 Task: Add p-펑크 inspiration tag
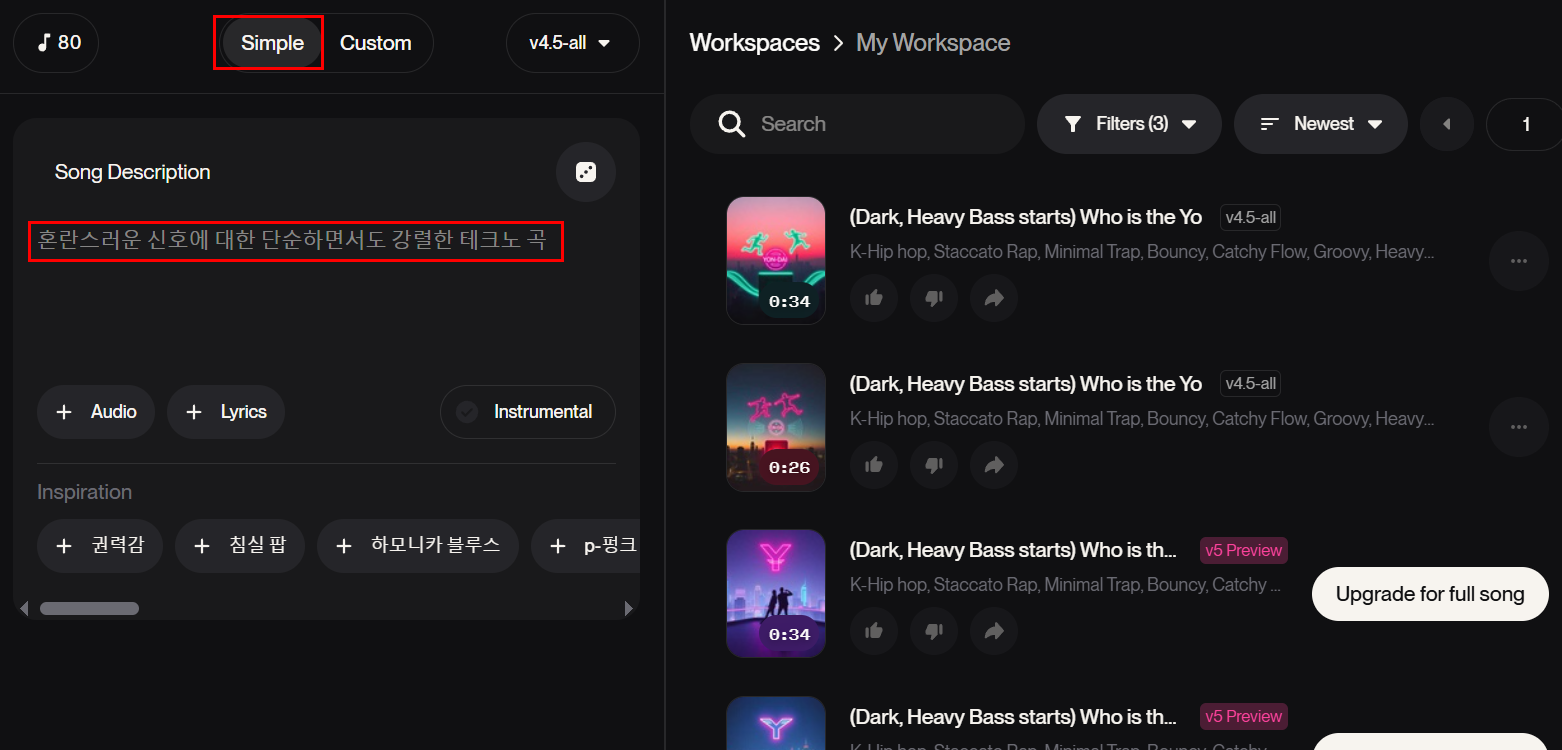(x=586, y=546)
